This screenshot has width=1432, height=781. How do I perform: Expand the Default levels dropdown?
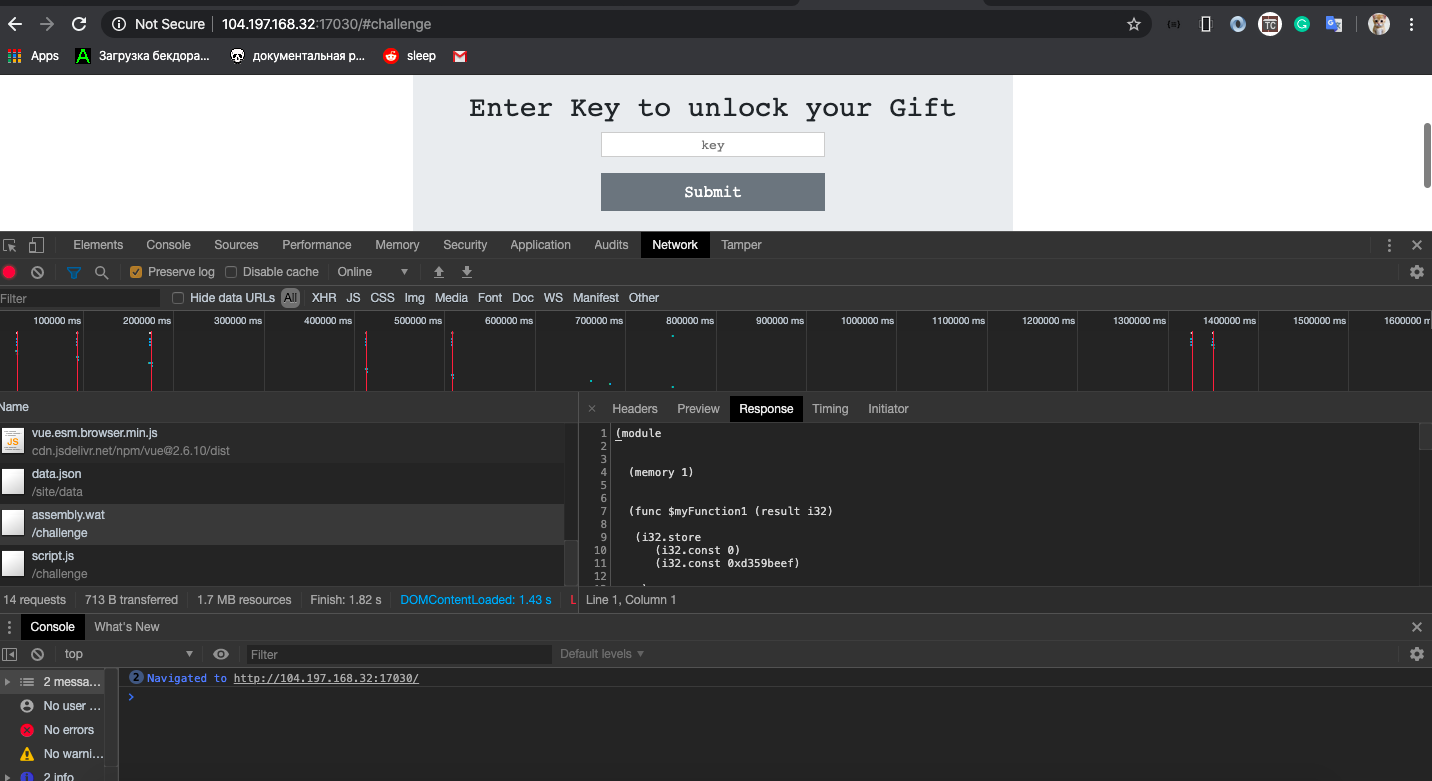601,654
